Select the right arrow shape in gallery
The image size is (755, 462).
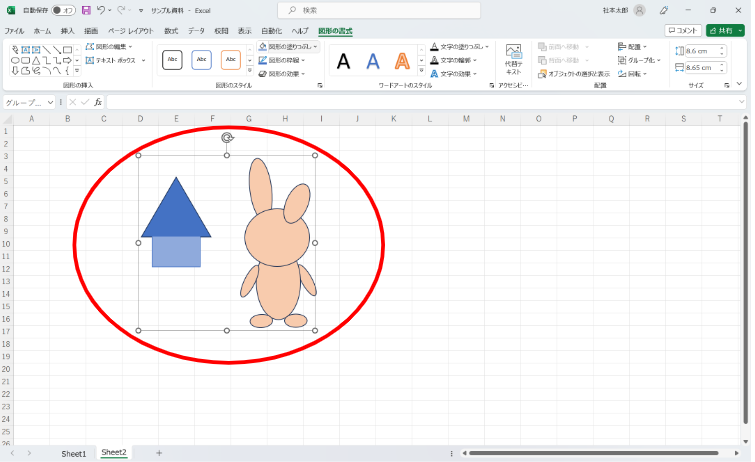coord(67,61)
